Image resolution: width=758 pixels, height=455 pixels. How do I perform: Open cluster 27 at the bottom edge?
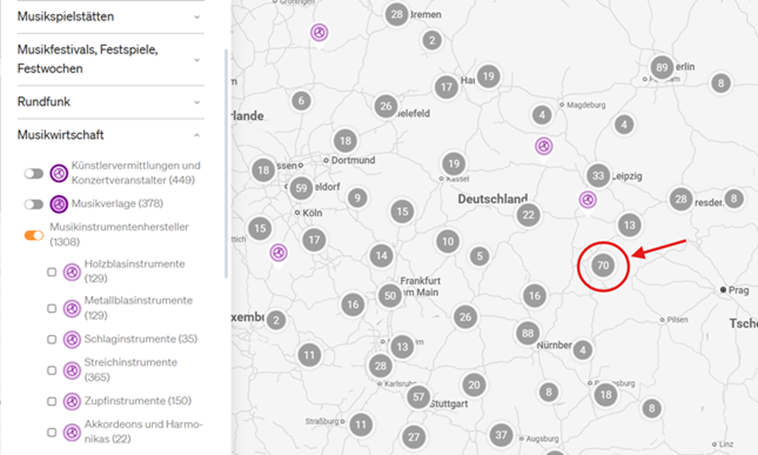[413, 437]
